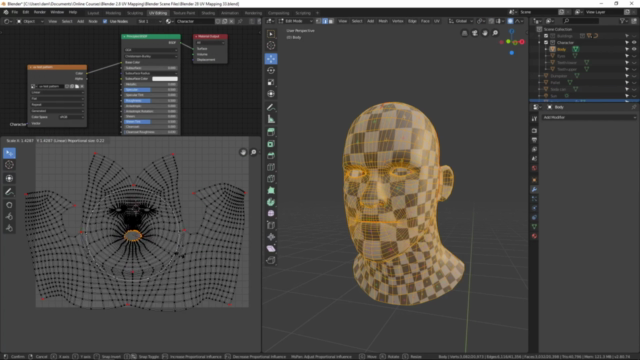The width and height of the screenshot is (640, 360).
Task: Select the Smooth tool
Action: 271,213
